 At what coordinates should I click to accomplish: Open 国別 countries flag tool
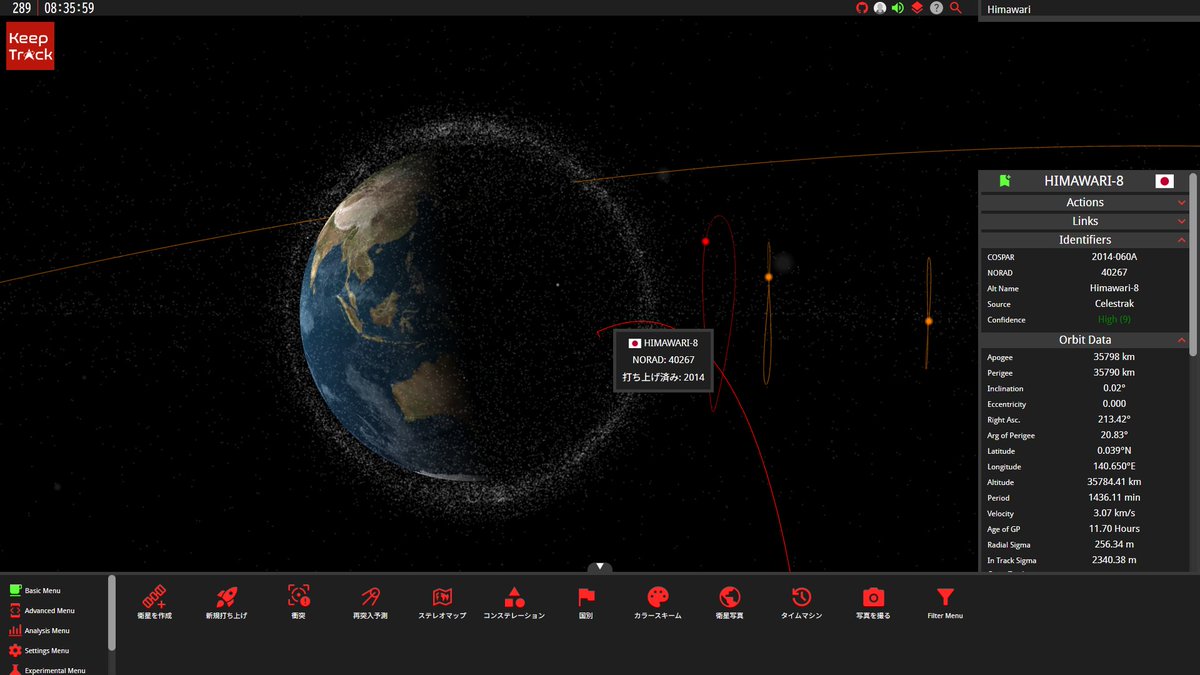click(586, 603)
